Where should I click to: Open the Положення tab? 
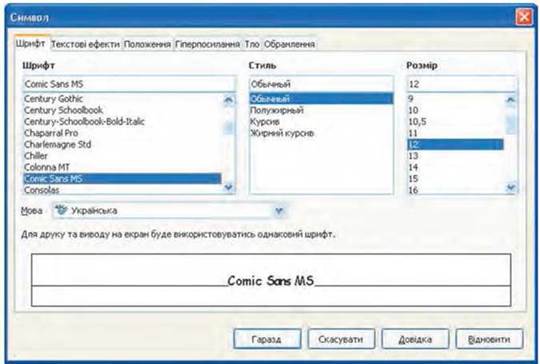click(147, 44)
